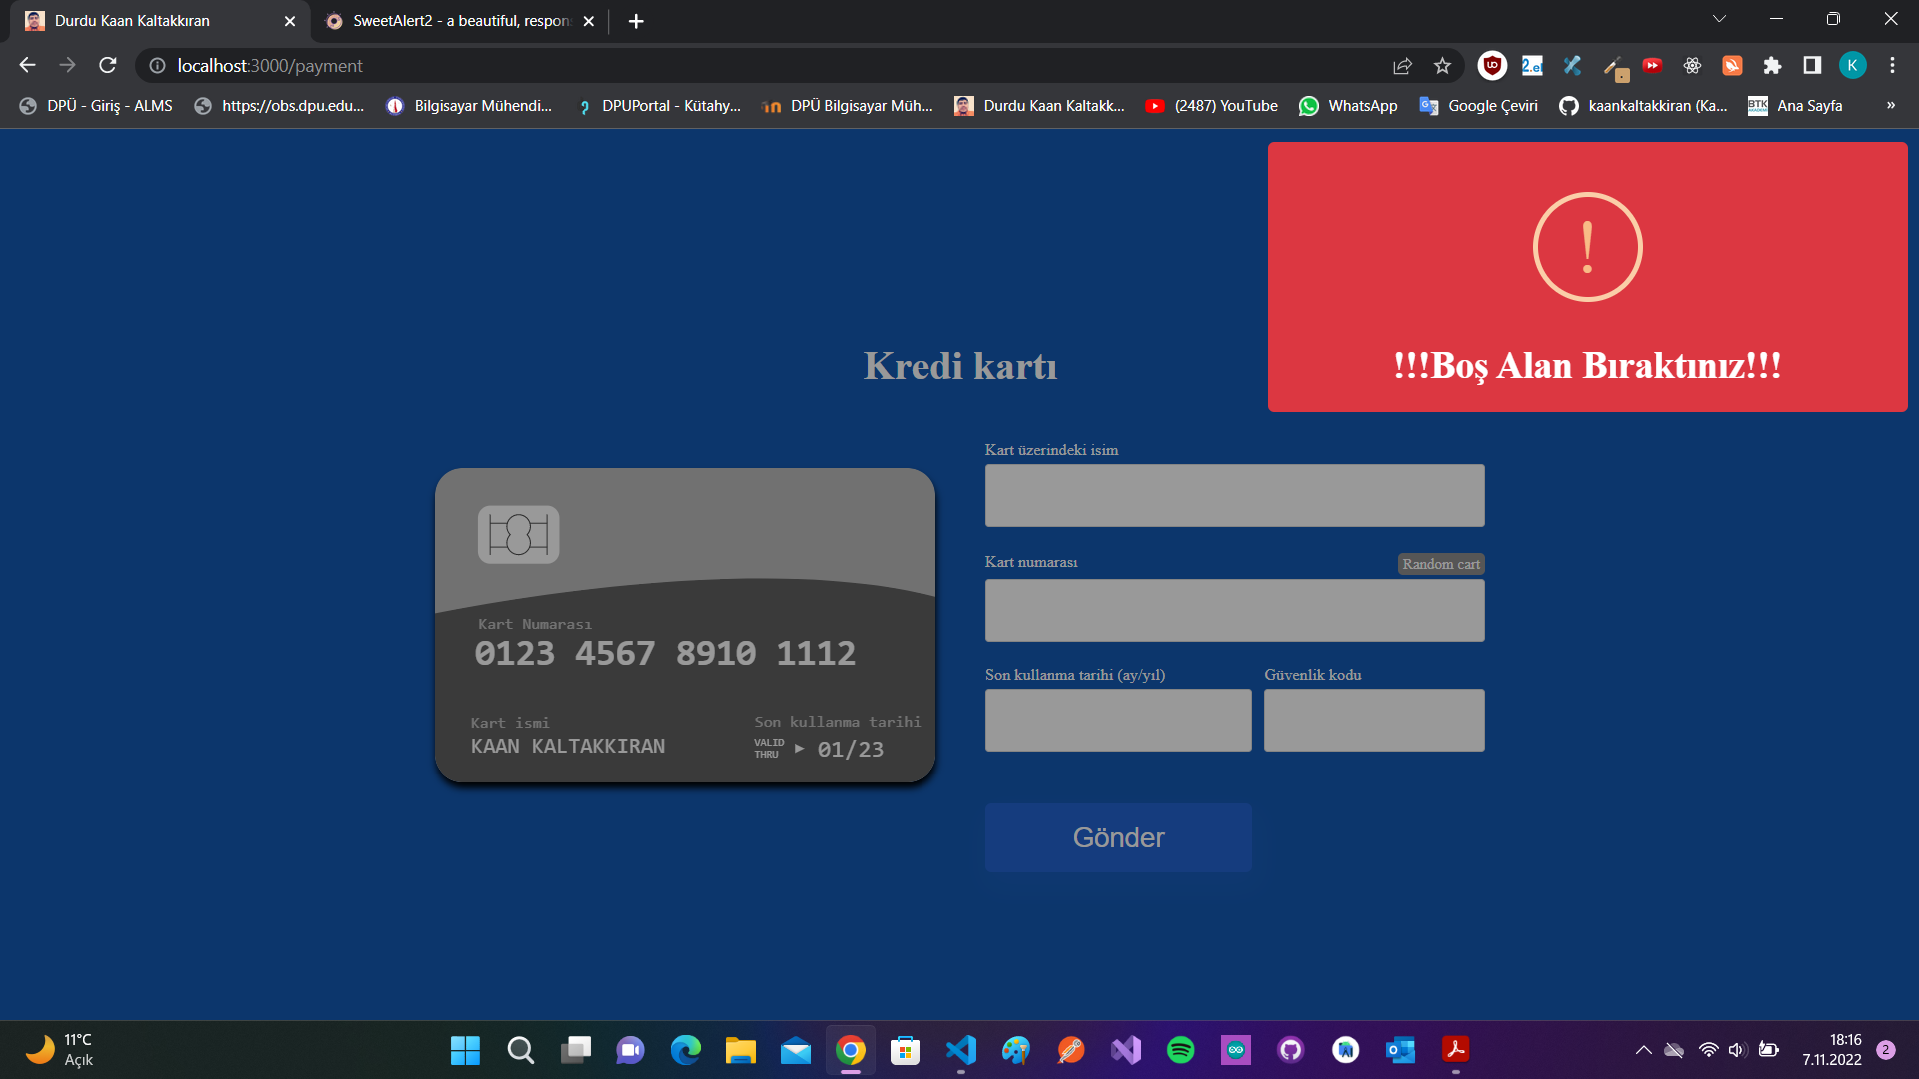Open Spotify from the taskbar
Image resolution: width=1919 pixels, height=1079 pixels.
[x=1180, y=1051]
